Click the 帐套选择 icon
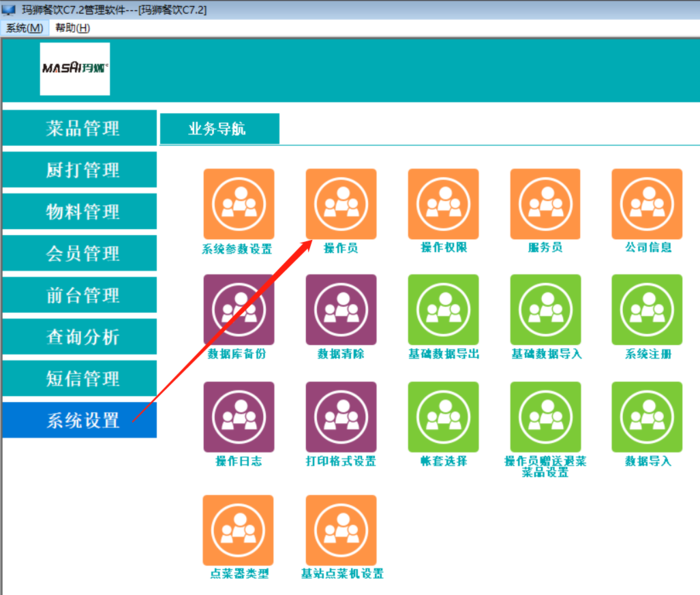700x595 pixels. tap(443, 417)
